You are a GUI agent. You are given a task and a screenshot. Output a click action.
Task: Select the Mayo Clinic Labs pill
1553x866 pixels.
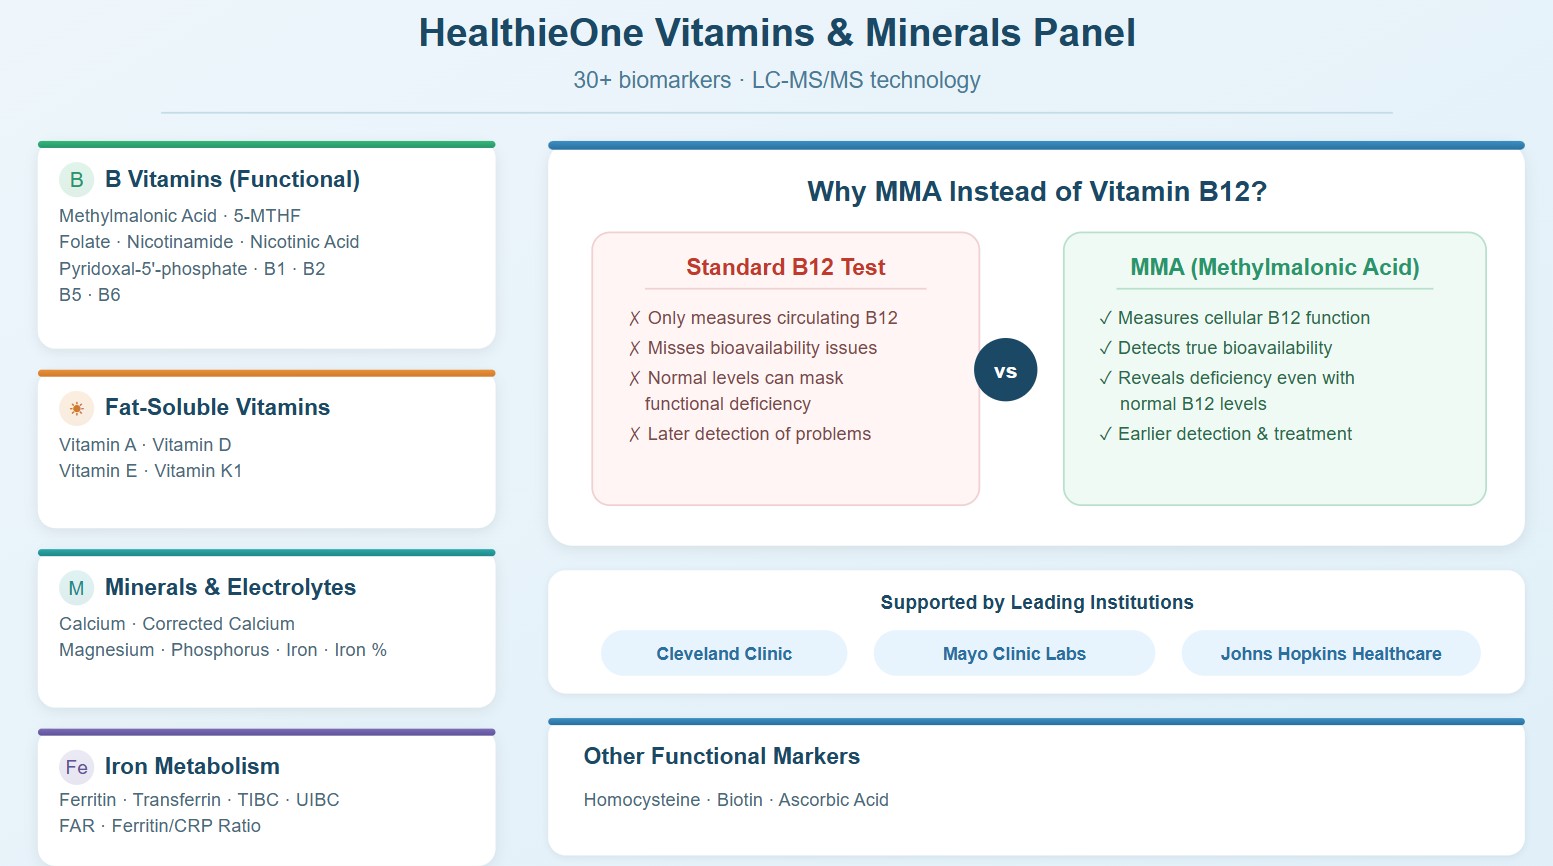(1014, 654)
